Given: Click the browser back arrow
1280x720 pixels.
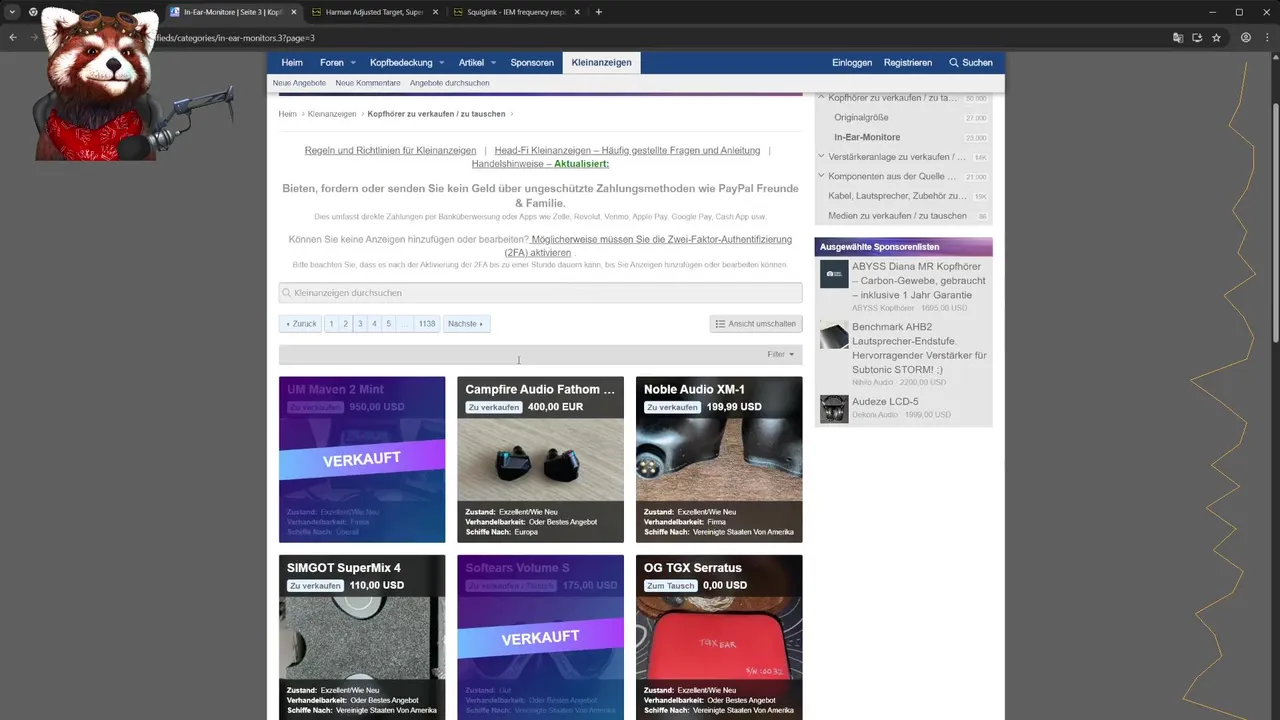Looking at the screenshot, I should pos(13,37).
